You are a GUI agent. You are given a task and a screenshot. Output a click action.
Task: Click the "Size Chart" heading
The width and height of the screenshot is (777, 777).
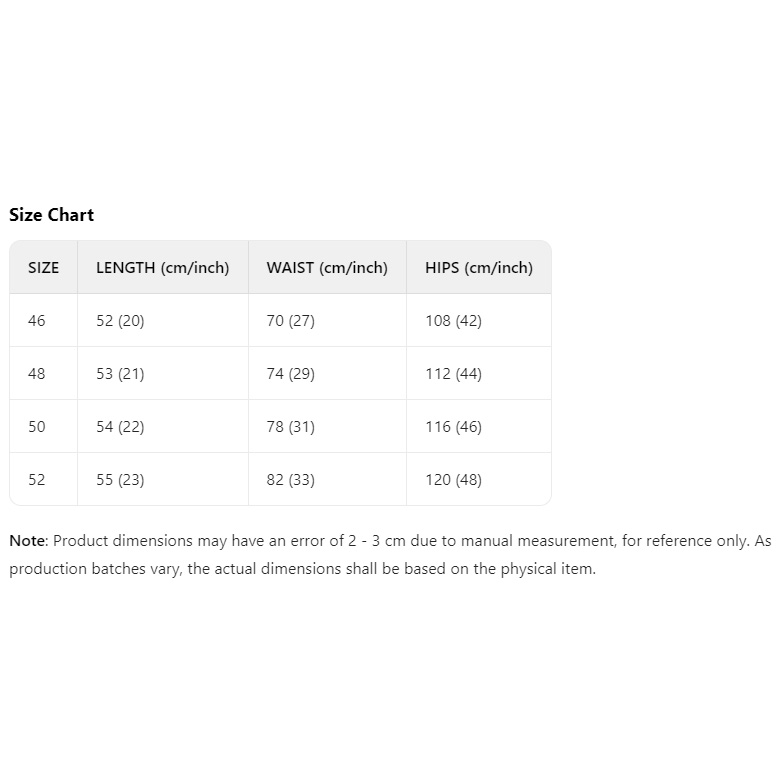pyautogui.click(x=51, y=215)
